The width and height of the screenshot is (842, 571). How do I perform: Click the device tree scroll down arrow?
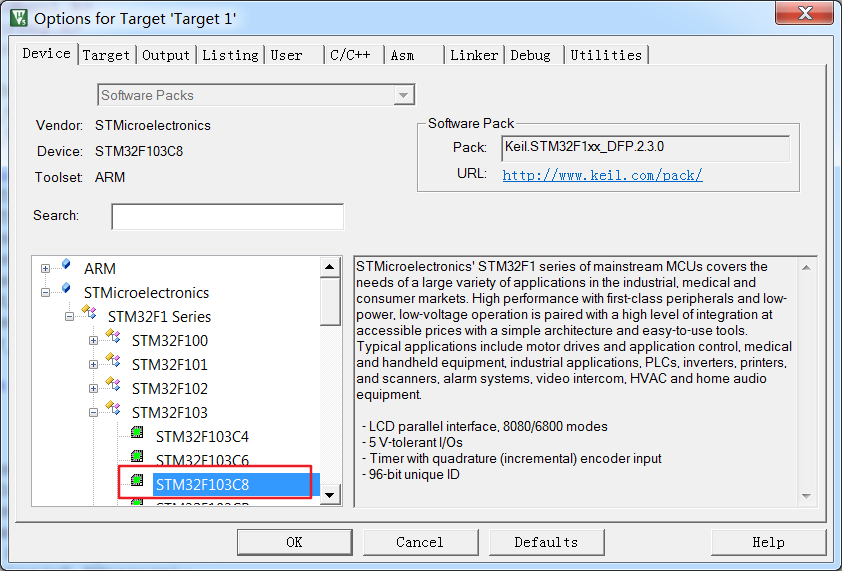(330, 495)
